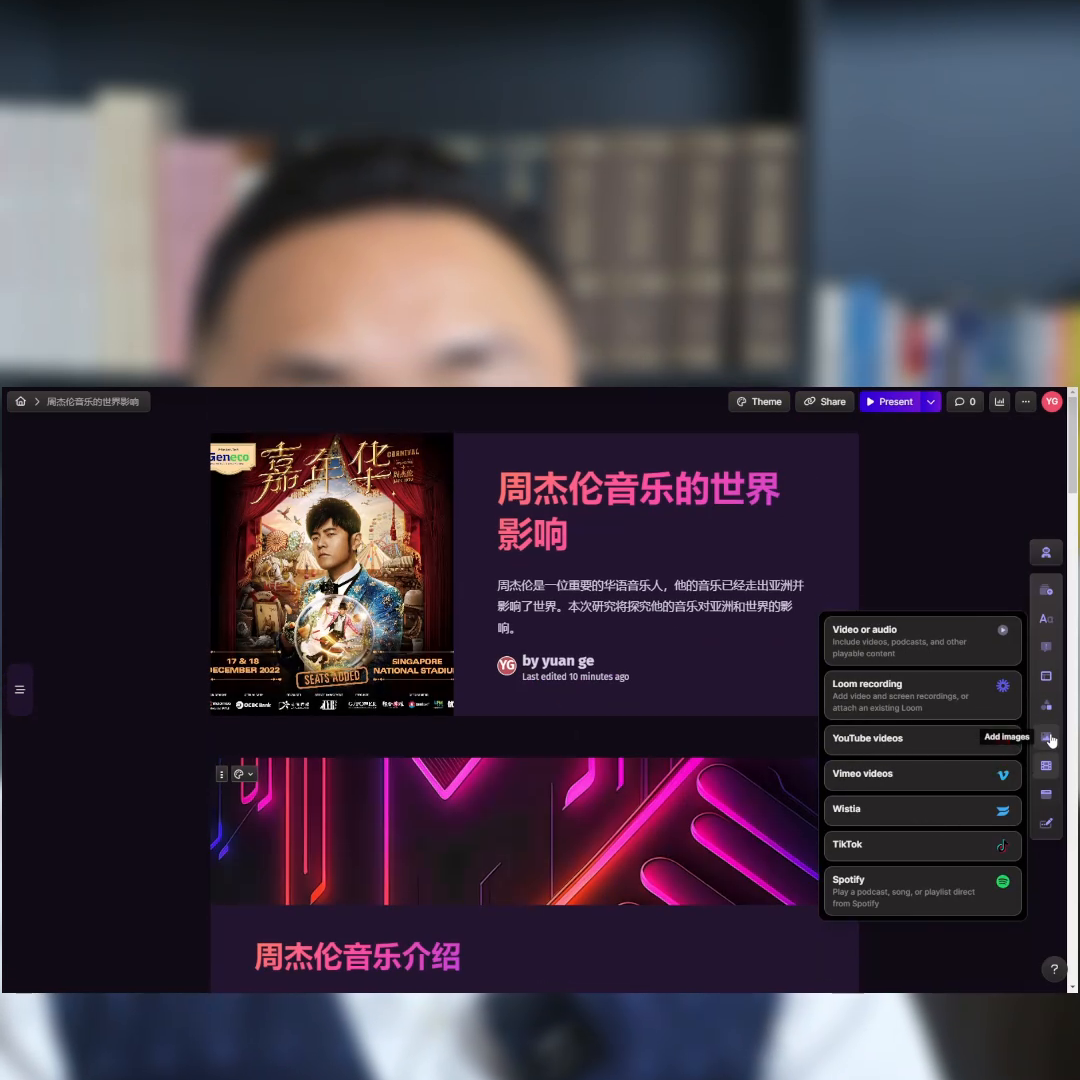Go to home via house icon
Viewport: 1080px width, 1080px height.
tap(21, 402)
